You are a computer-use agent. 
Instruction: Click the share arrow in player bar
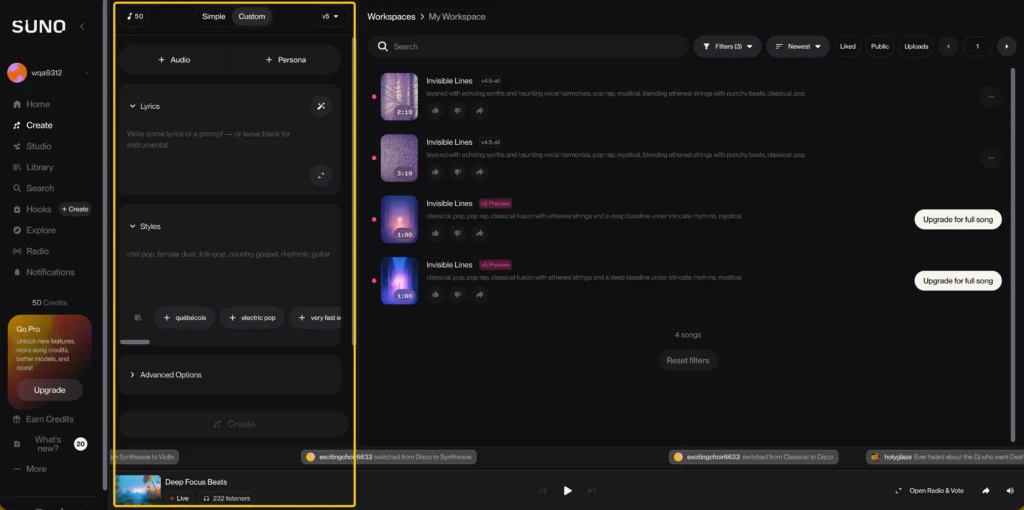click(986, 490)
